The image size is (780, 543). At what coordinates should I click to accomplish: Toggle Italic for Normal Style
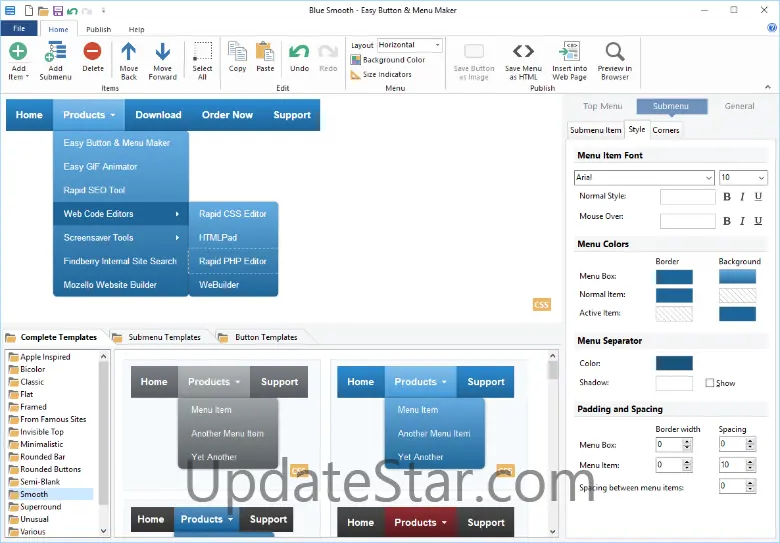[x=742, y=197]
